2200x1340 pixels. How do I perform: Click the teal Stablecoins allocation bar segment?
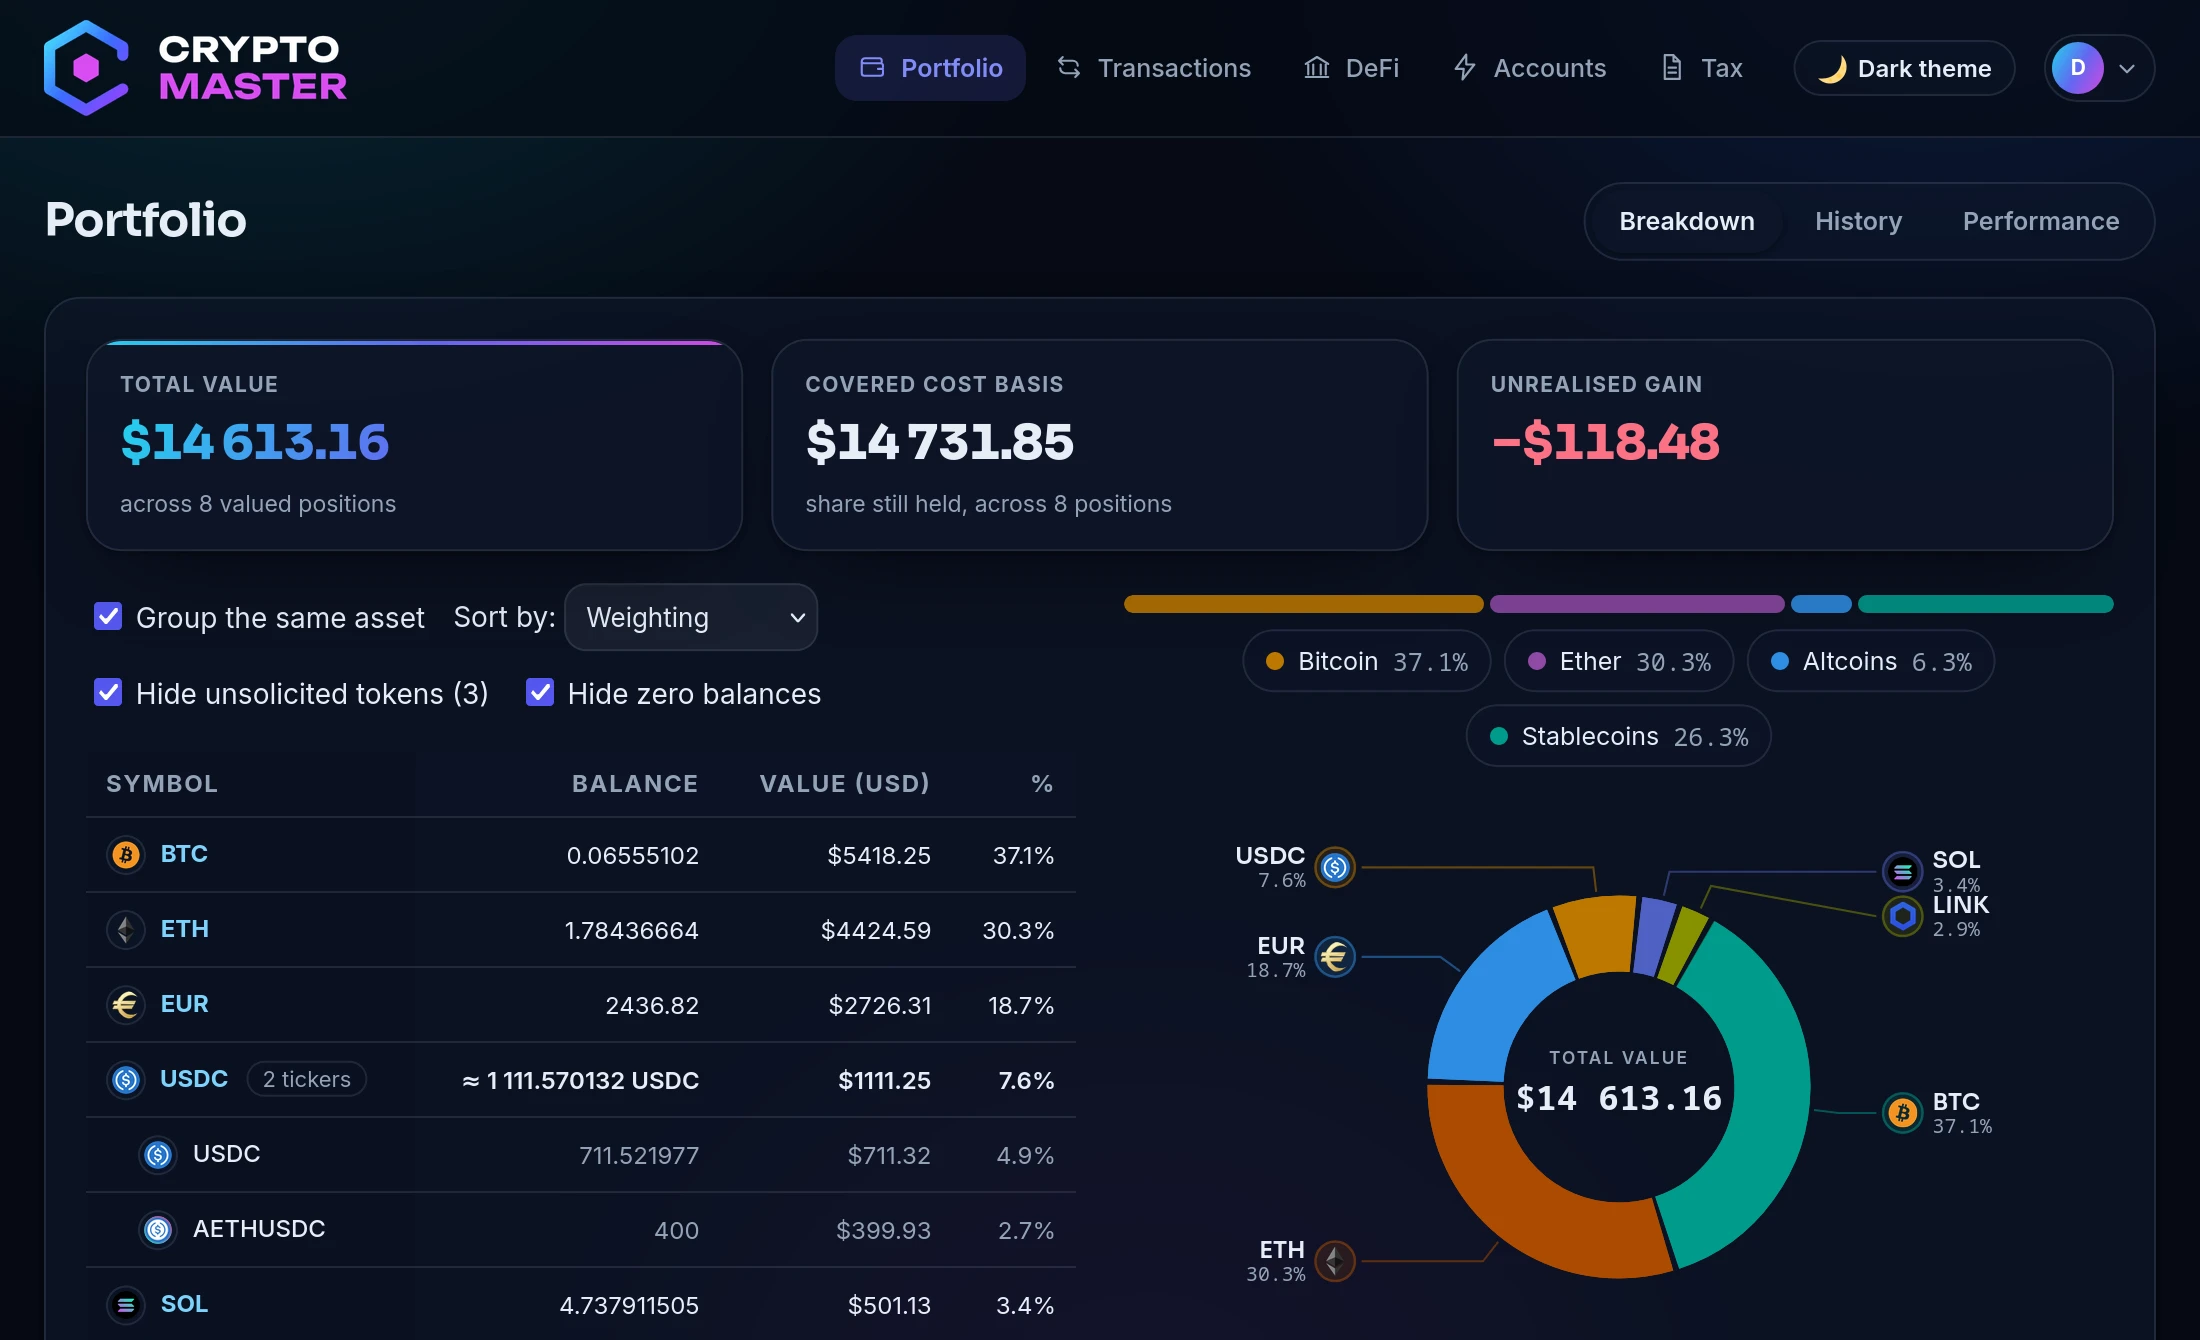(1986, 604)
